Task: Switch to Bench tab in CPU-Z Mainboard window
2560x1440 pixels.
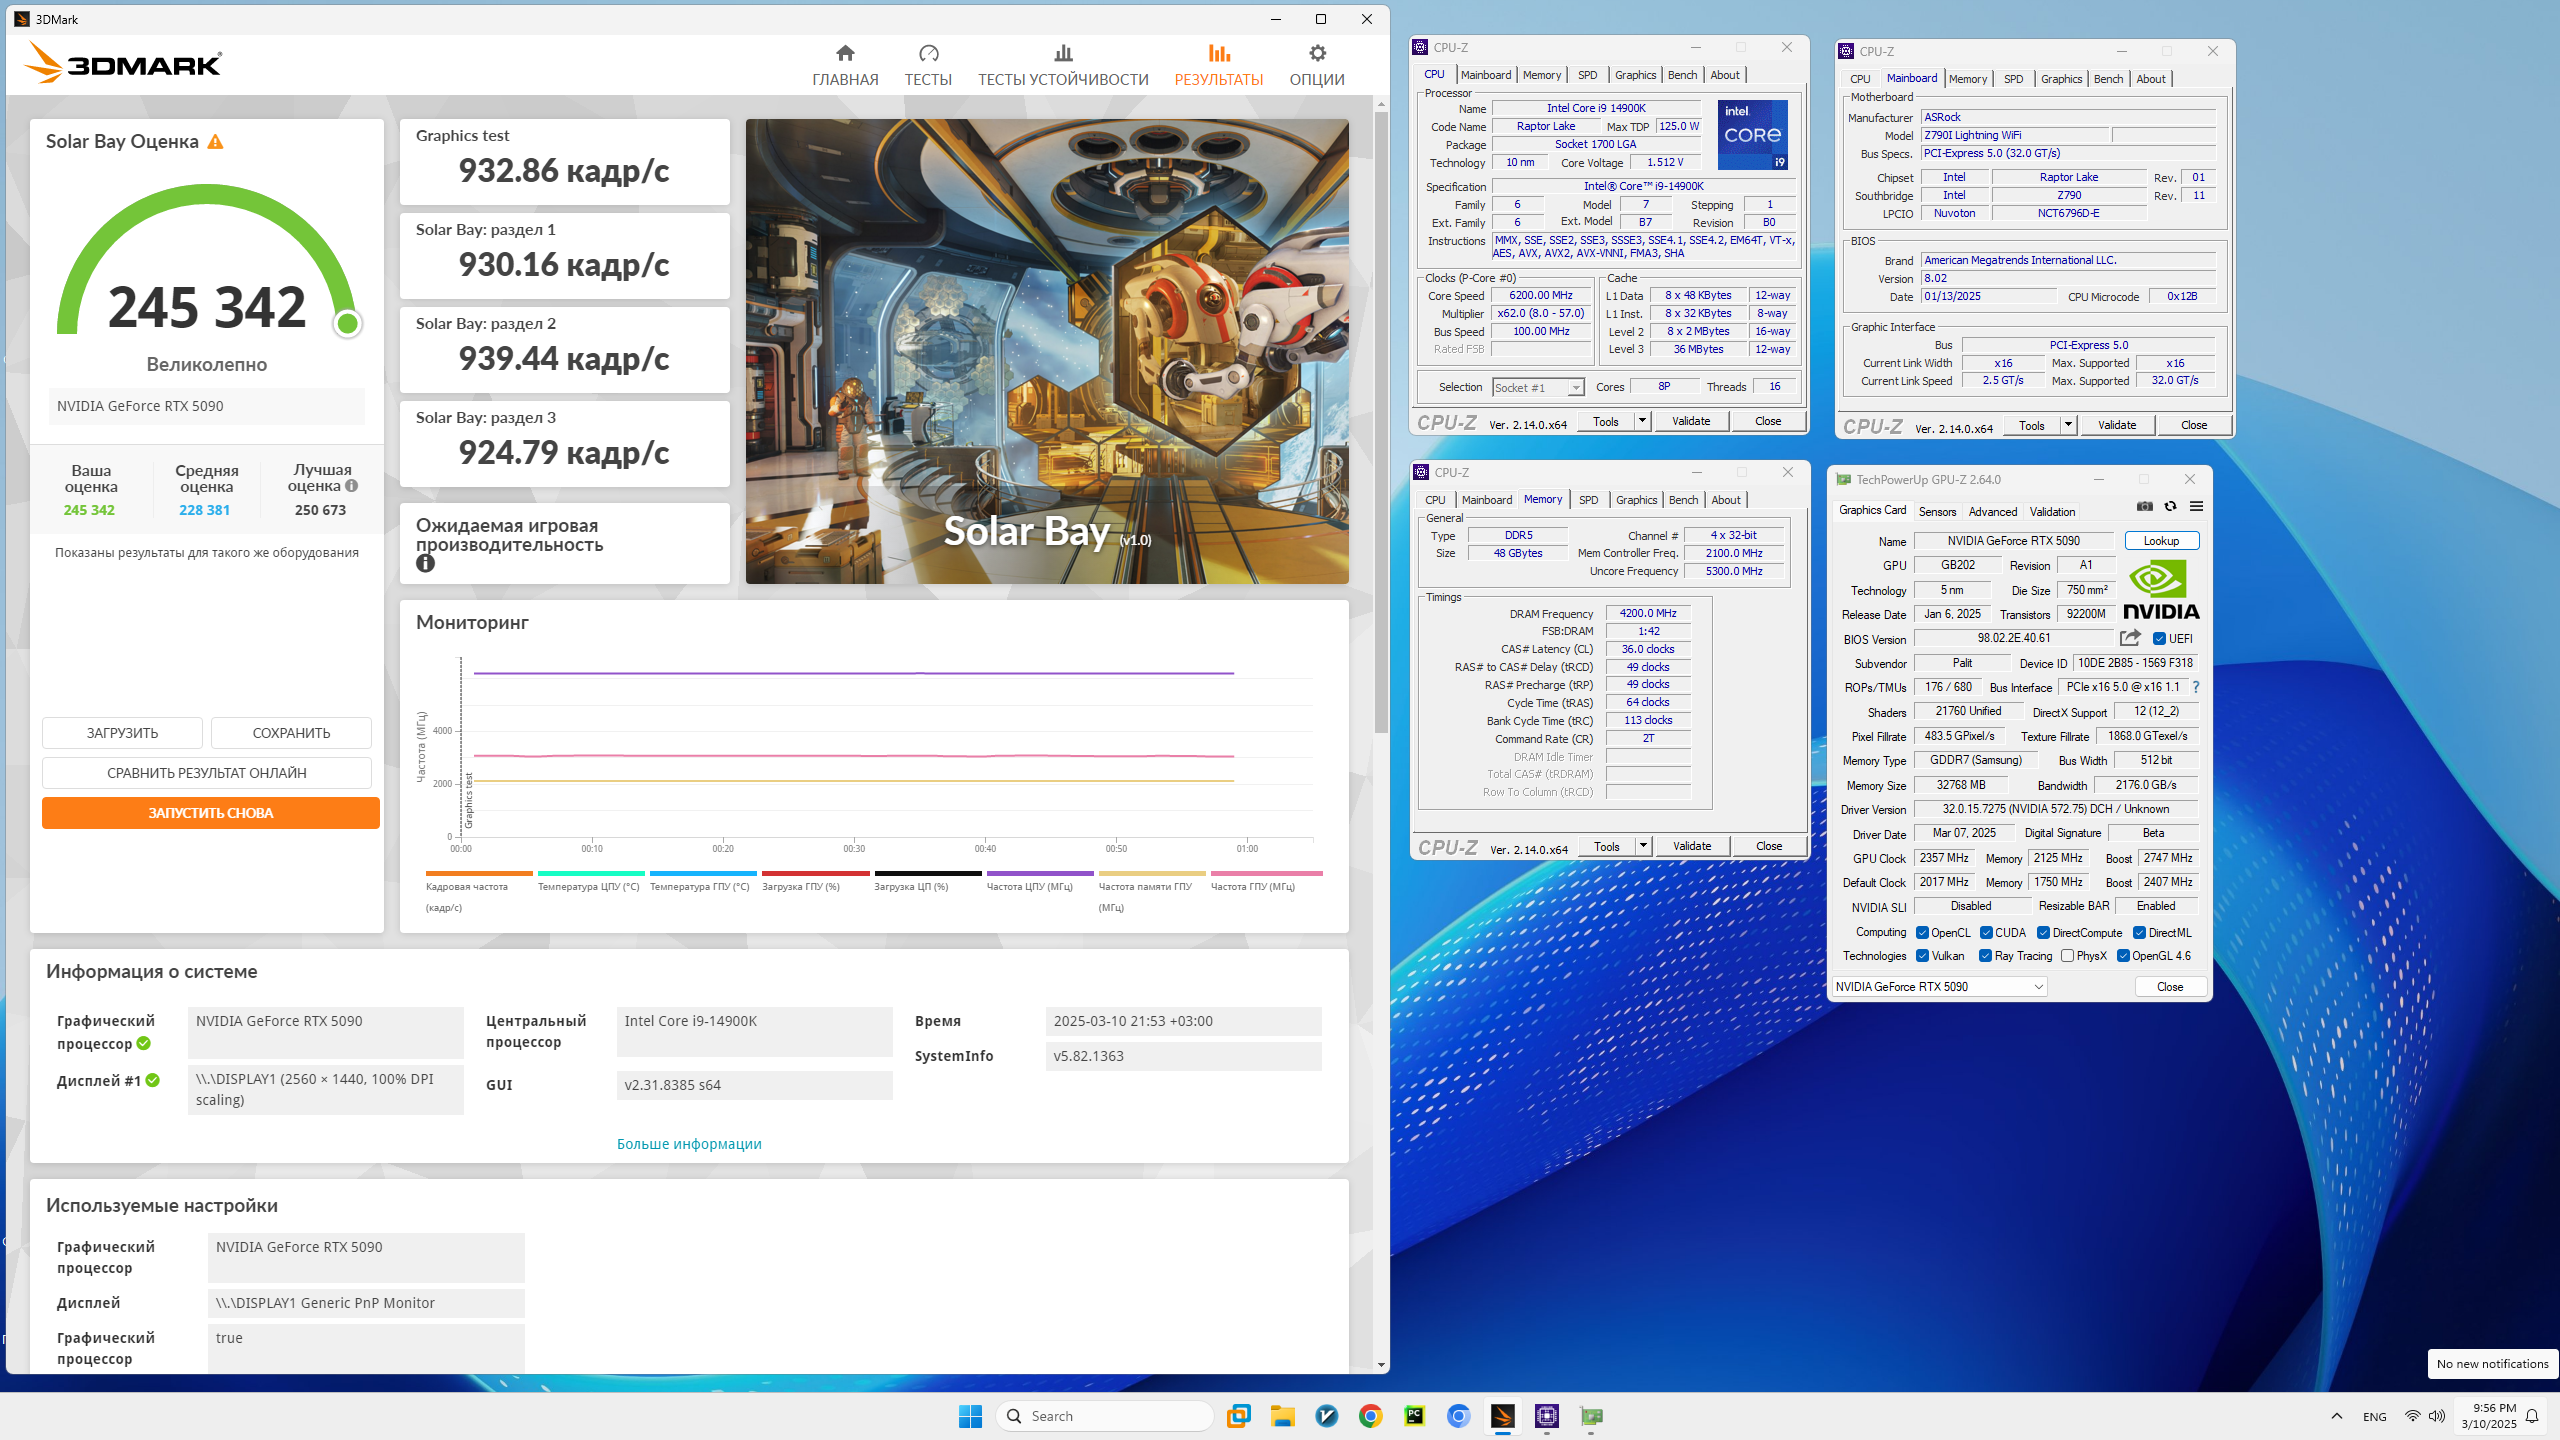Action: [x=2108, y=79]
